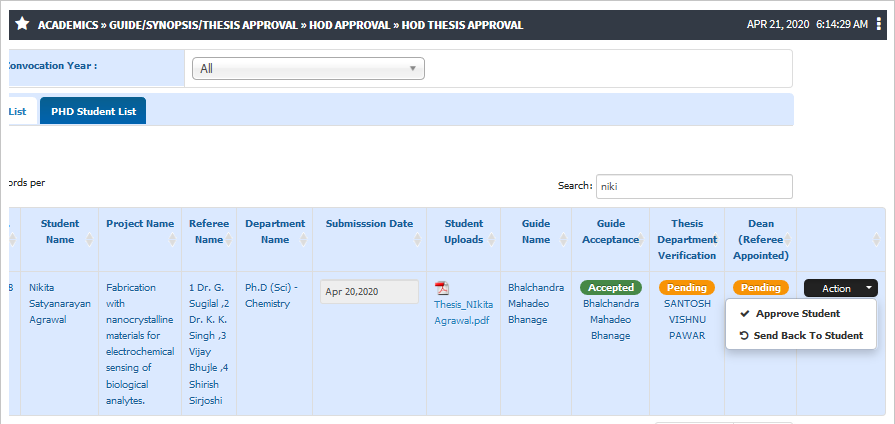Open Thesis_NIkita Agrawal.pdf link

pyautogui.click(x=463, y=312)
